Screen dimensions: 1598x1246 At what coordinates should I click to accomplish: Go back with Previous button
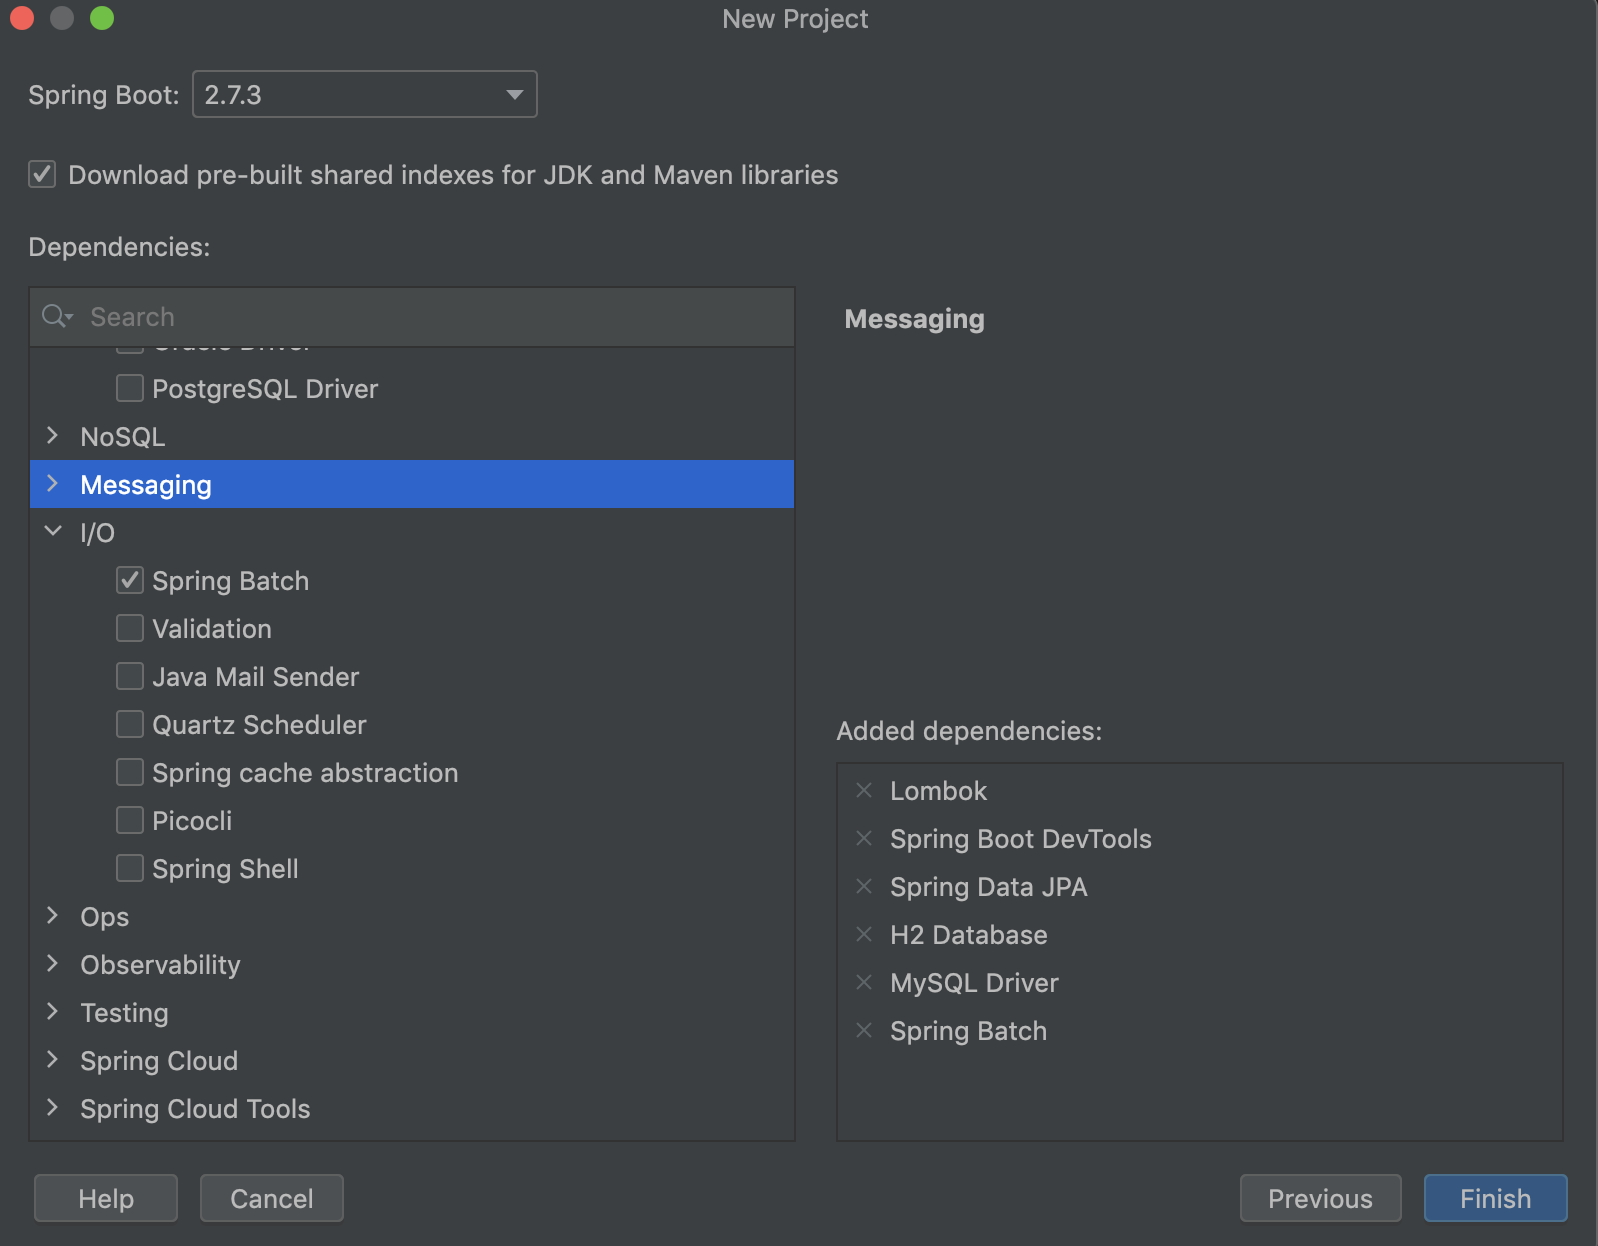click(1320, 1198)
